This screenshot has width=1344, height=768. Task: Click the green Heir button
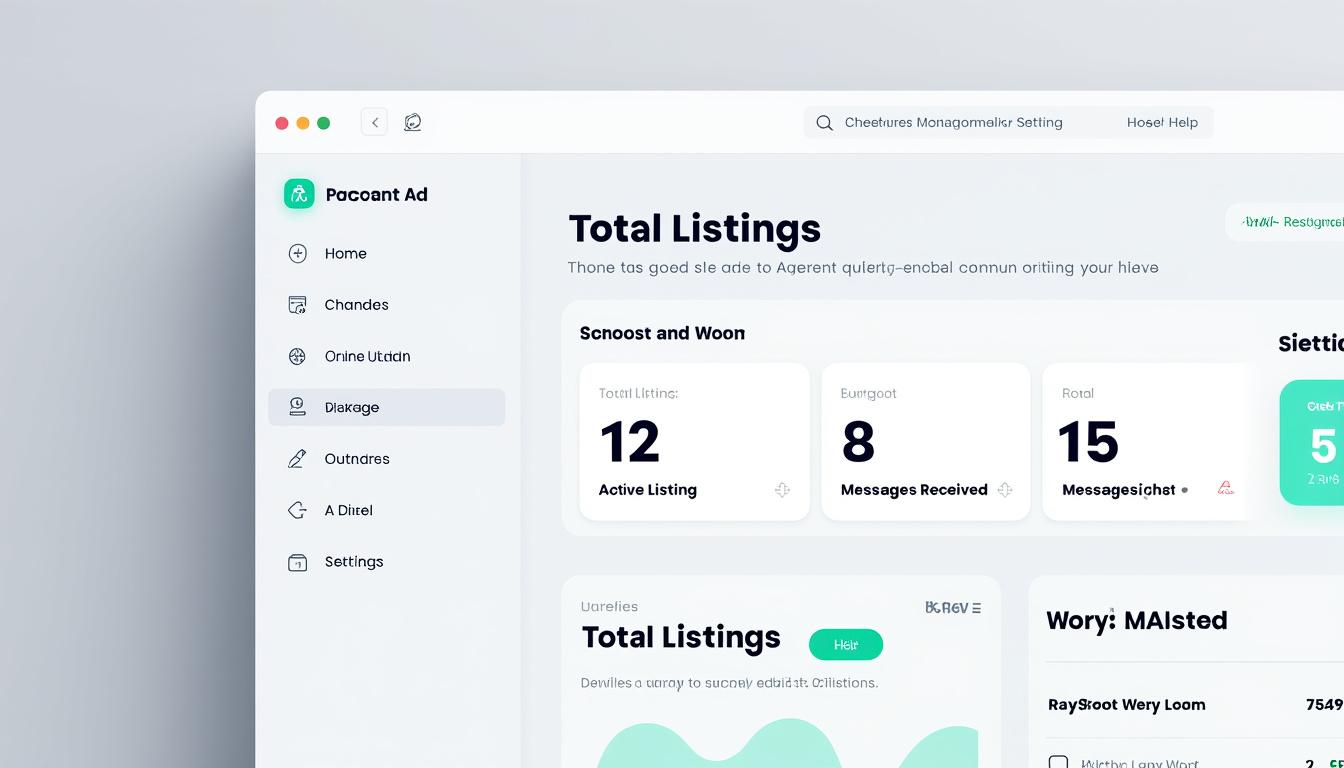point(845,645)
